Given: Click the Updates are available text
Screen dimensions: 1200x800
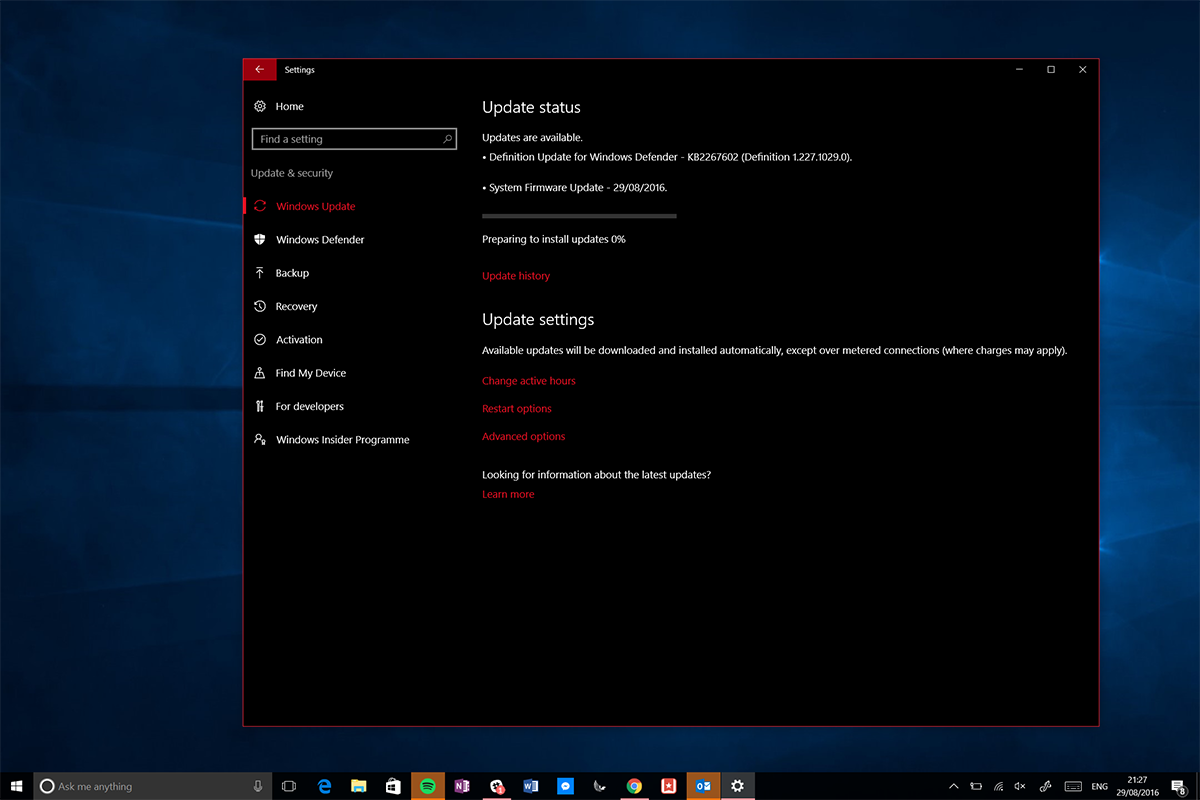Looking at the screenshot, I should [x=532, y=138].
